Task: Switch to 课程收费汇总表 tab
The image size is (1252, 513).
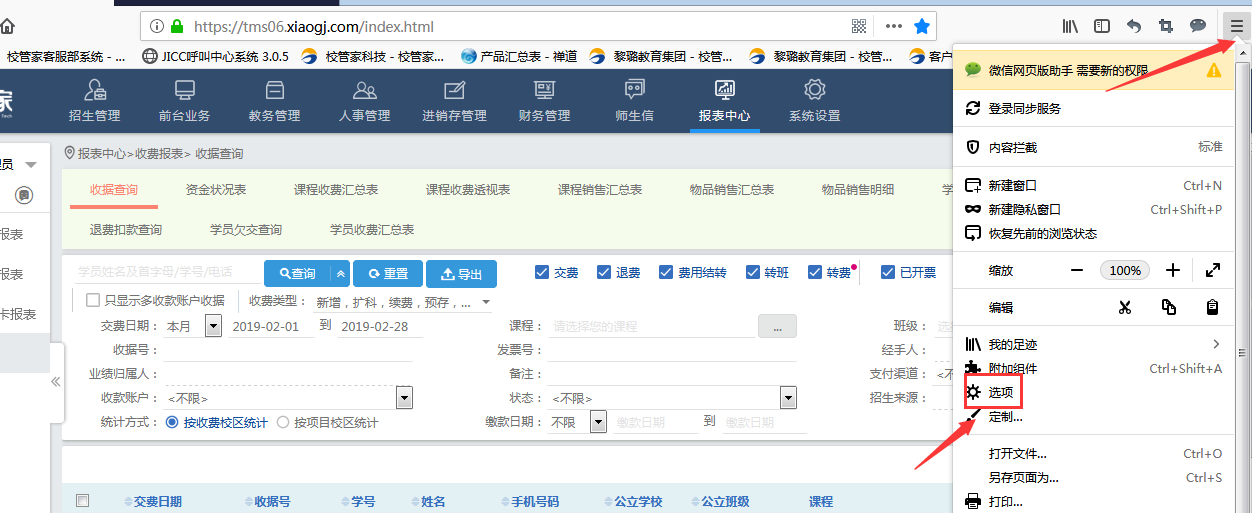Action: tap(336, 190)
